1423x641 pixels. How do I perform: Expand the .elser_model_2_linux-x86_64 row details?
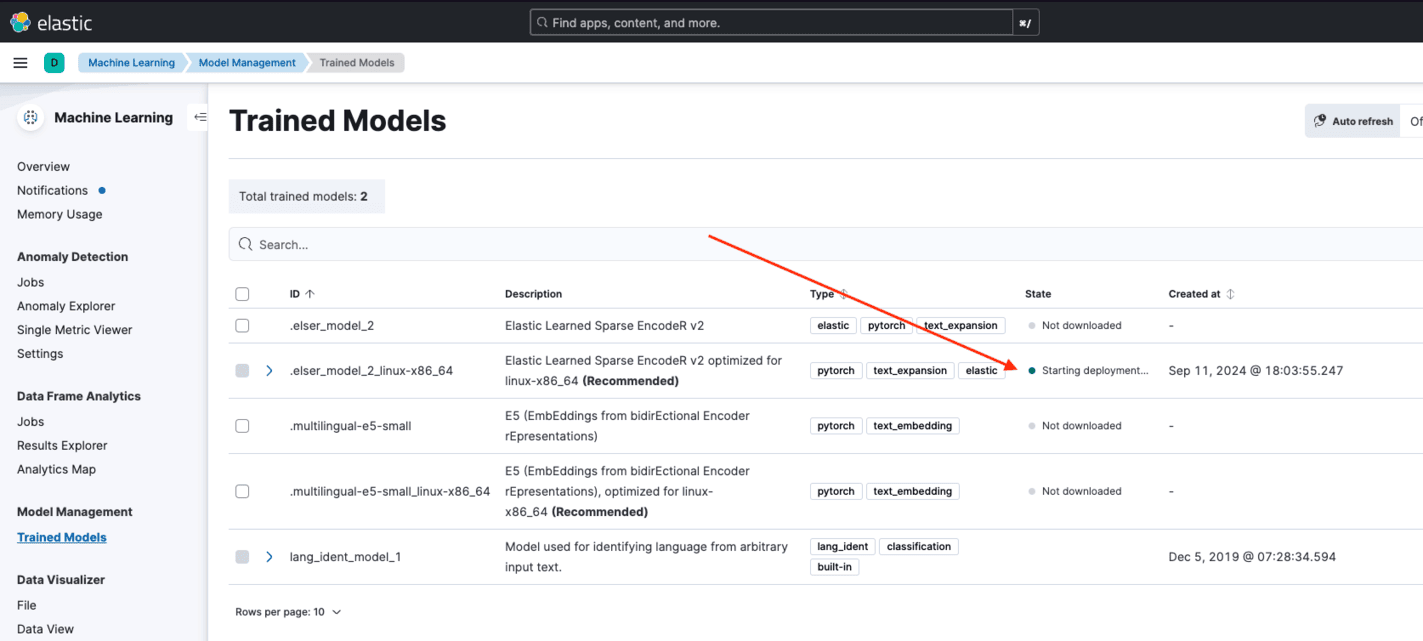pyautogui.click(x=268, y=370)
